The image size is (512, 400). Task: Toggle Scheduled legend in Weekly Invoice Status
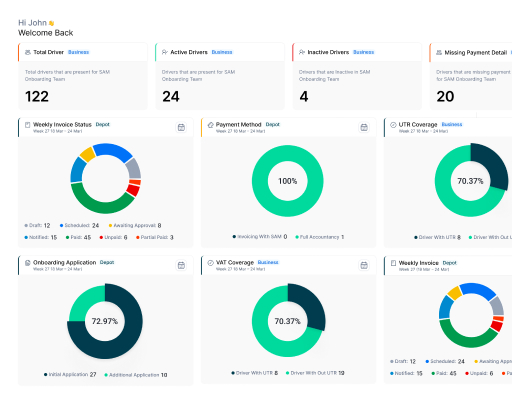tap(79, 226)
